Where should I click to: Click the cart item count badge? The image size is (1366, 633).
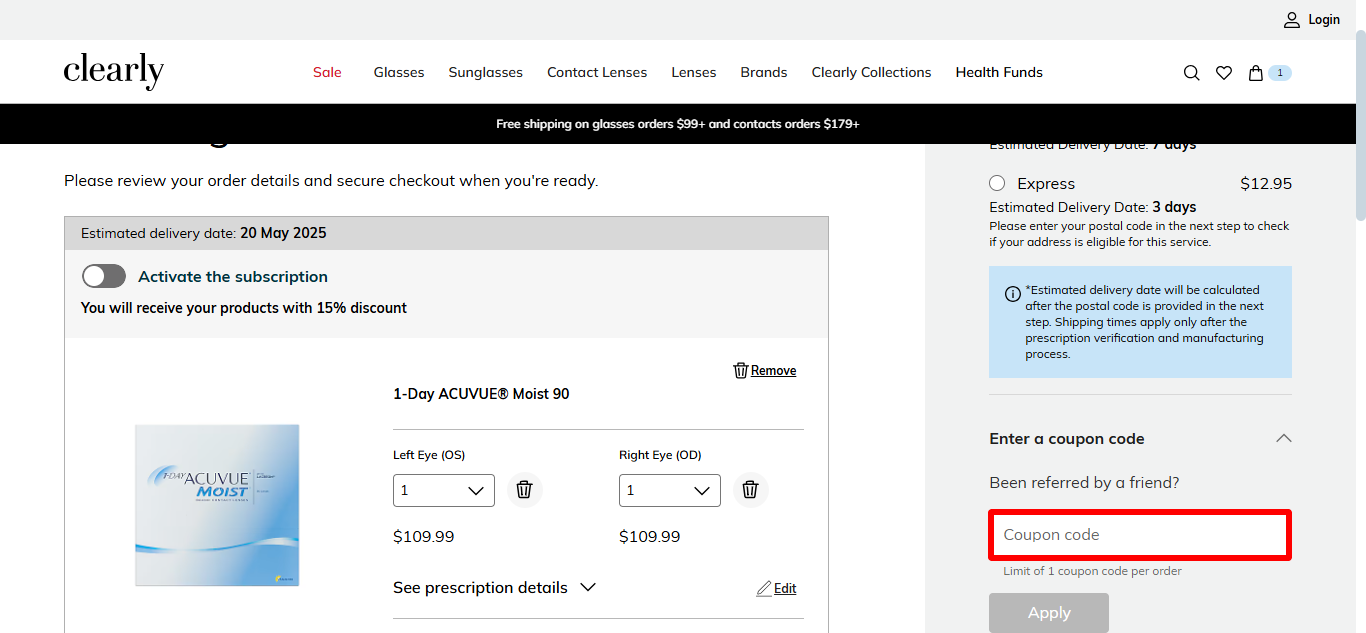click(x=1280, y=73)
